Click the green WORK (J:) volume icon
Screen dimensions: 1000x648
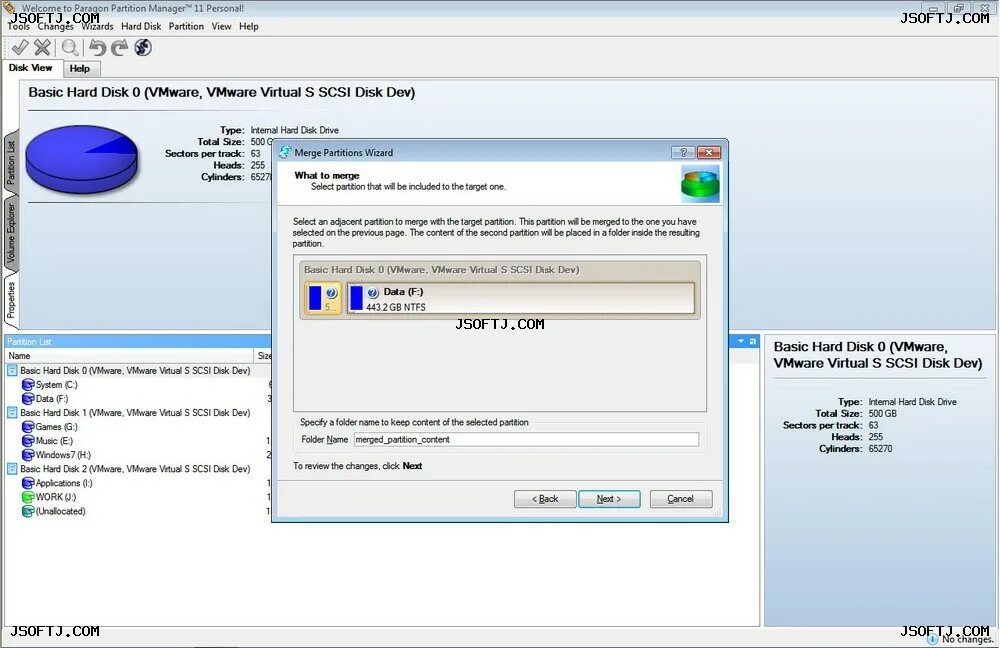[x=27, y=497]
